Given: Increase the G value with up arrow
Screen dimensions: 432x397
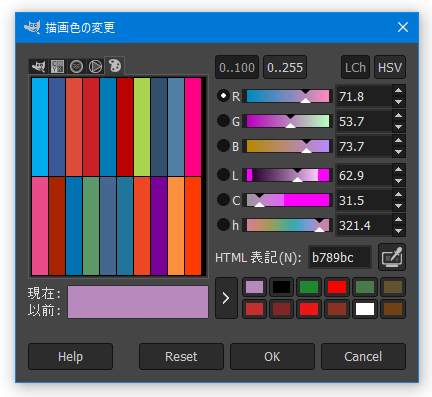Looking at the screenshot, I should (399, 115).
